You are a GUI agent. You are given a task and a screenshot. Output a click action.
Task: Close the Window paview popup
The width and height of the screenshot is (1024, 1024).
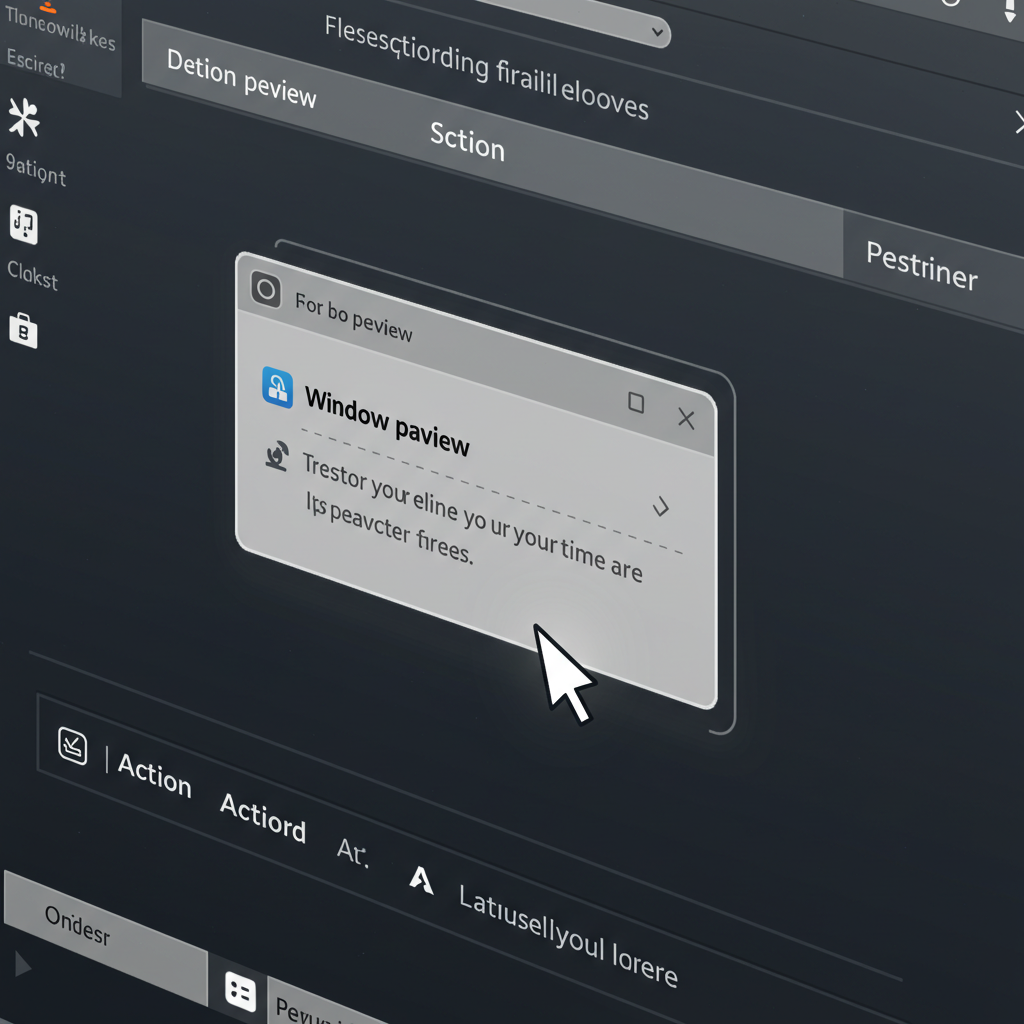pos(686,419)
